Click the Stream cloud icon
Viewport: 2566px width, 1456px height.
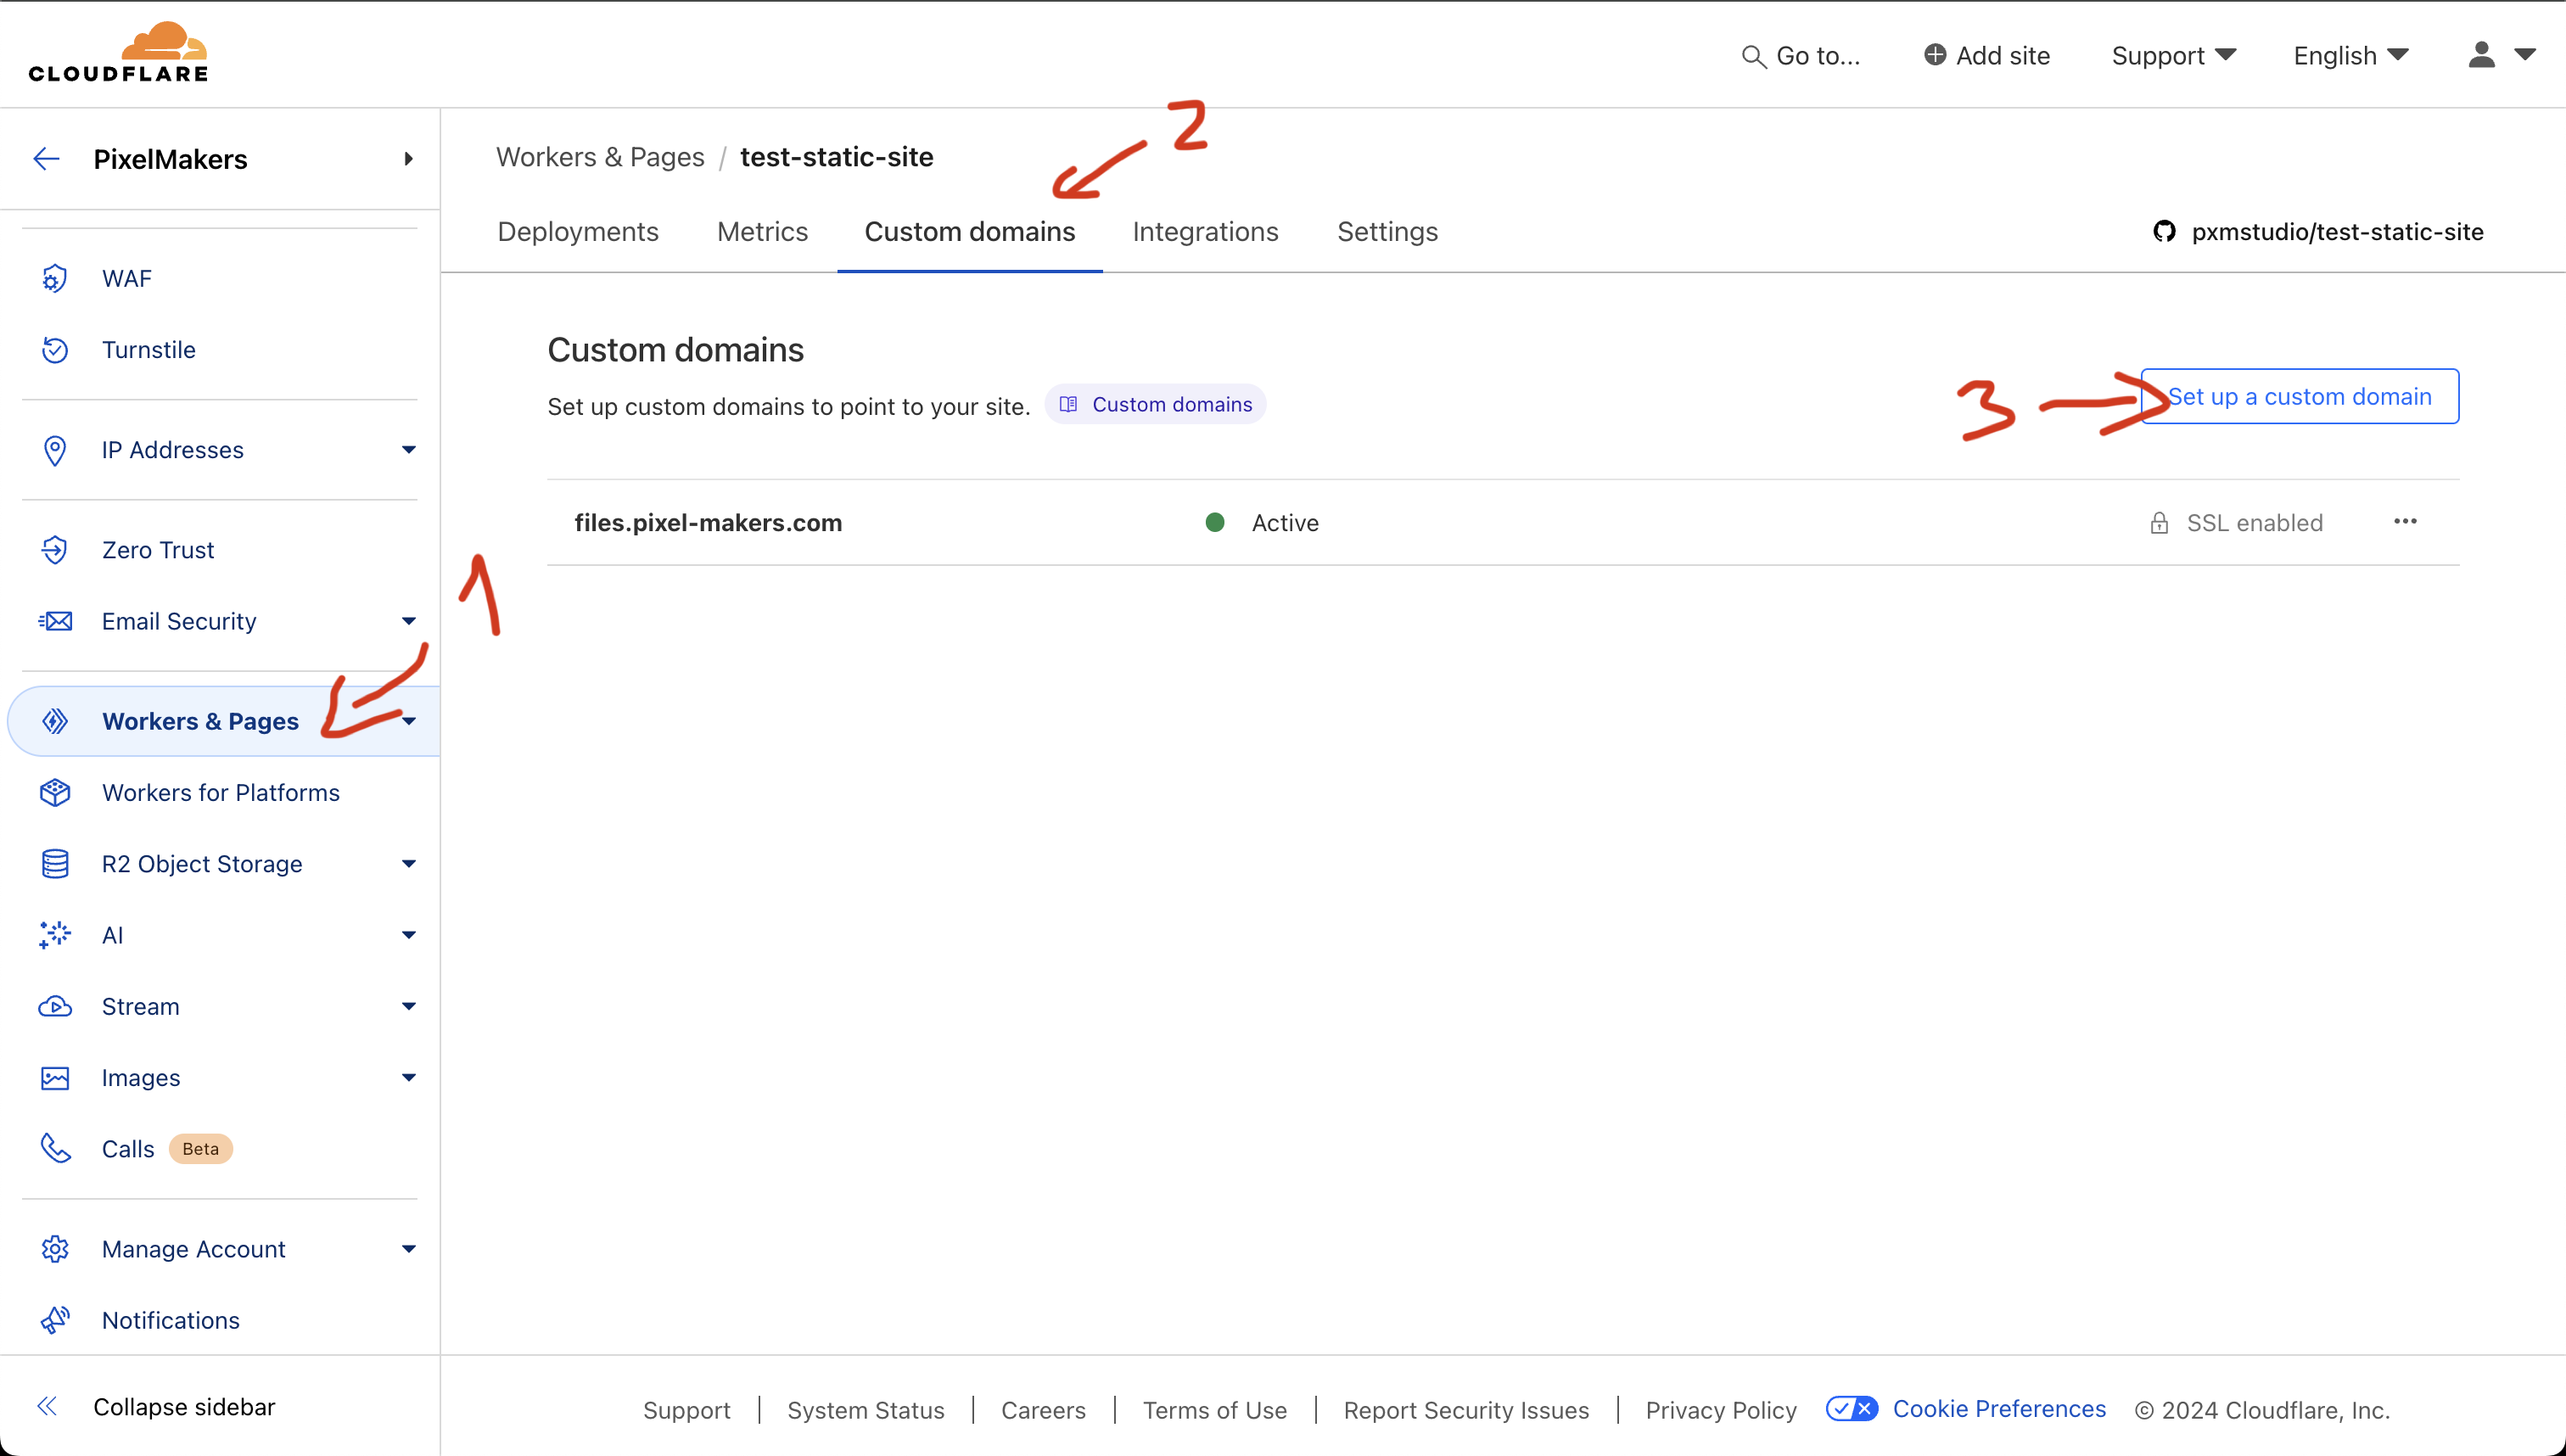click(x=55, y=1006)
